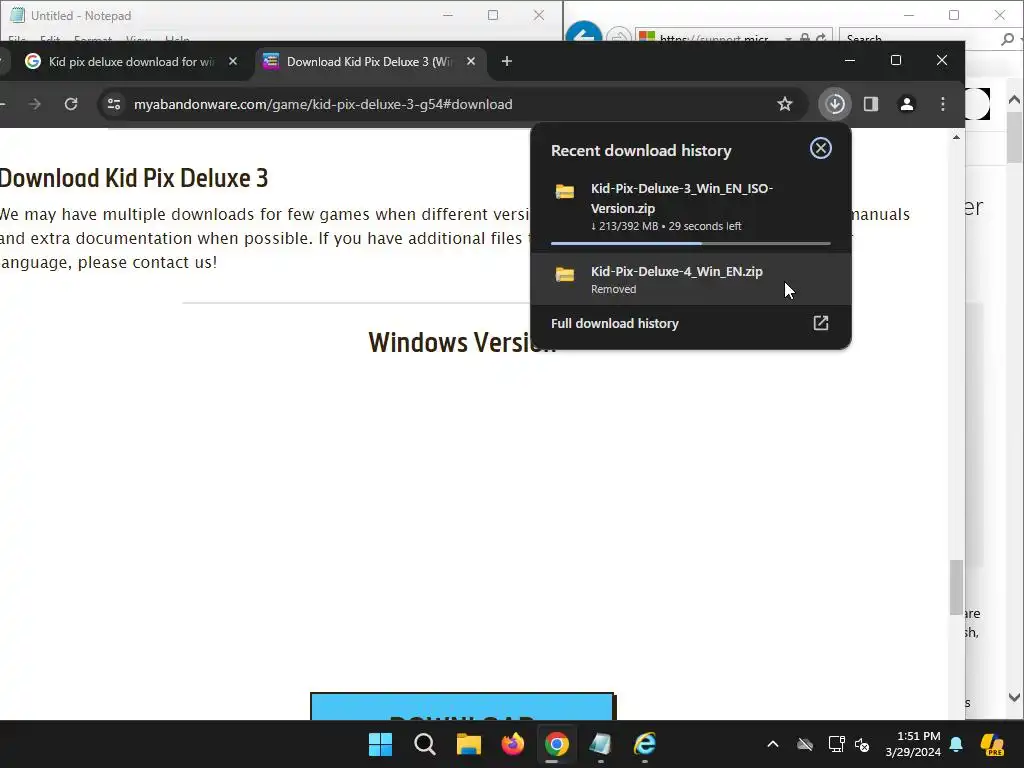
Task: Open File Explorer from taskbar
Action: 468,744
